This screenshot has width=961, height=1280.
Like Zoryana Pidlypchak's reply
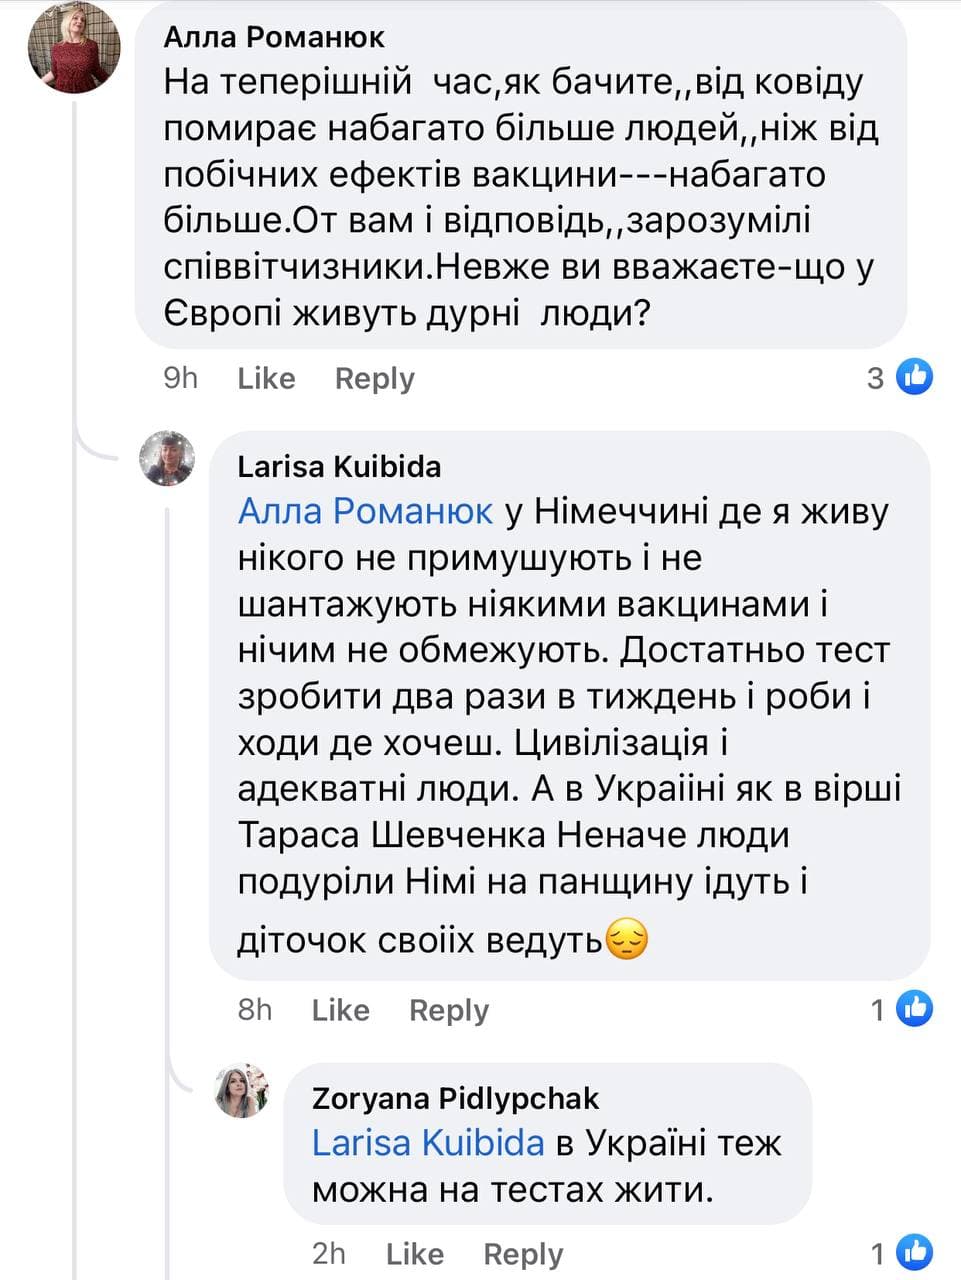coord(414,1254)
